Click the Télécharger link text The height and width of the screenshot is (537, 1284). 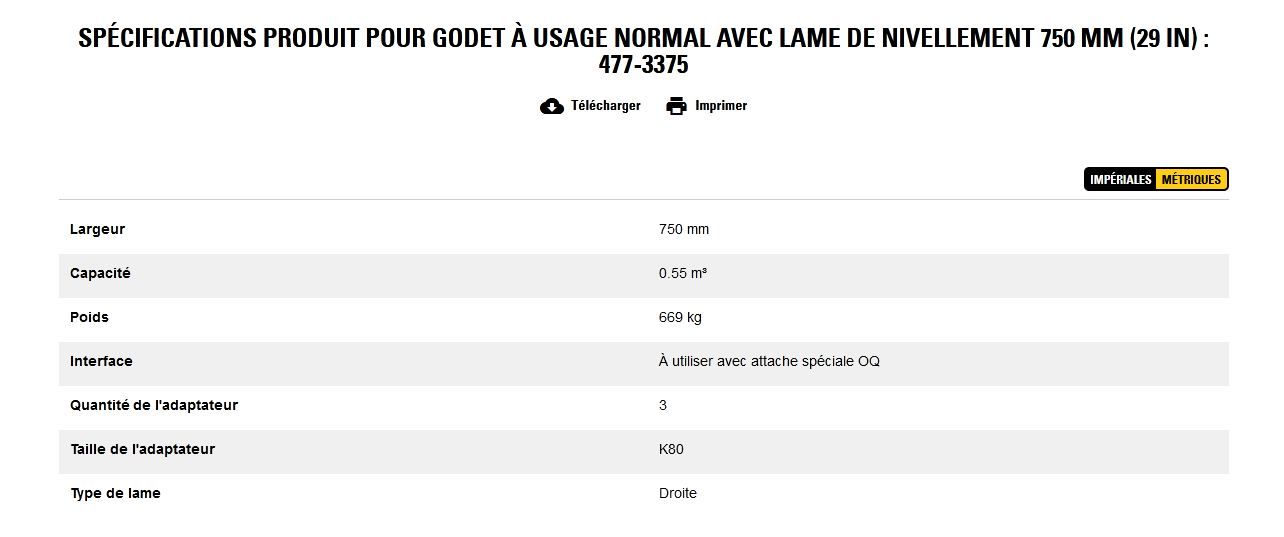click(x=605, y=106)
